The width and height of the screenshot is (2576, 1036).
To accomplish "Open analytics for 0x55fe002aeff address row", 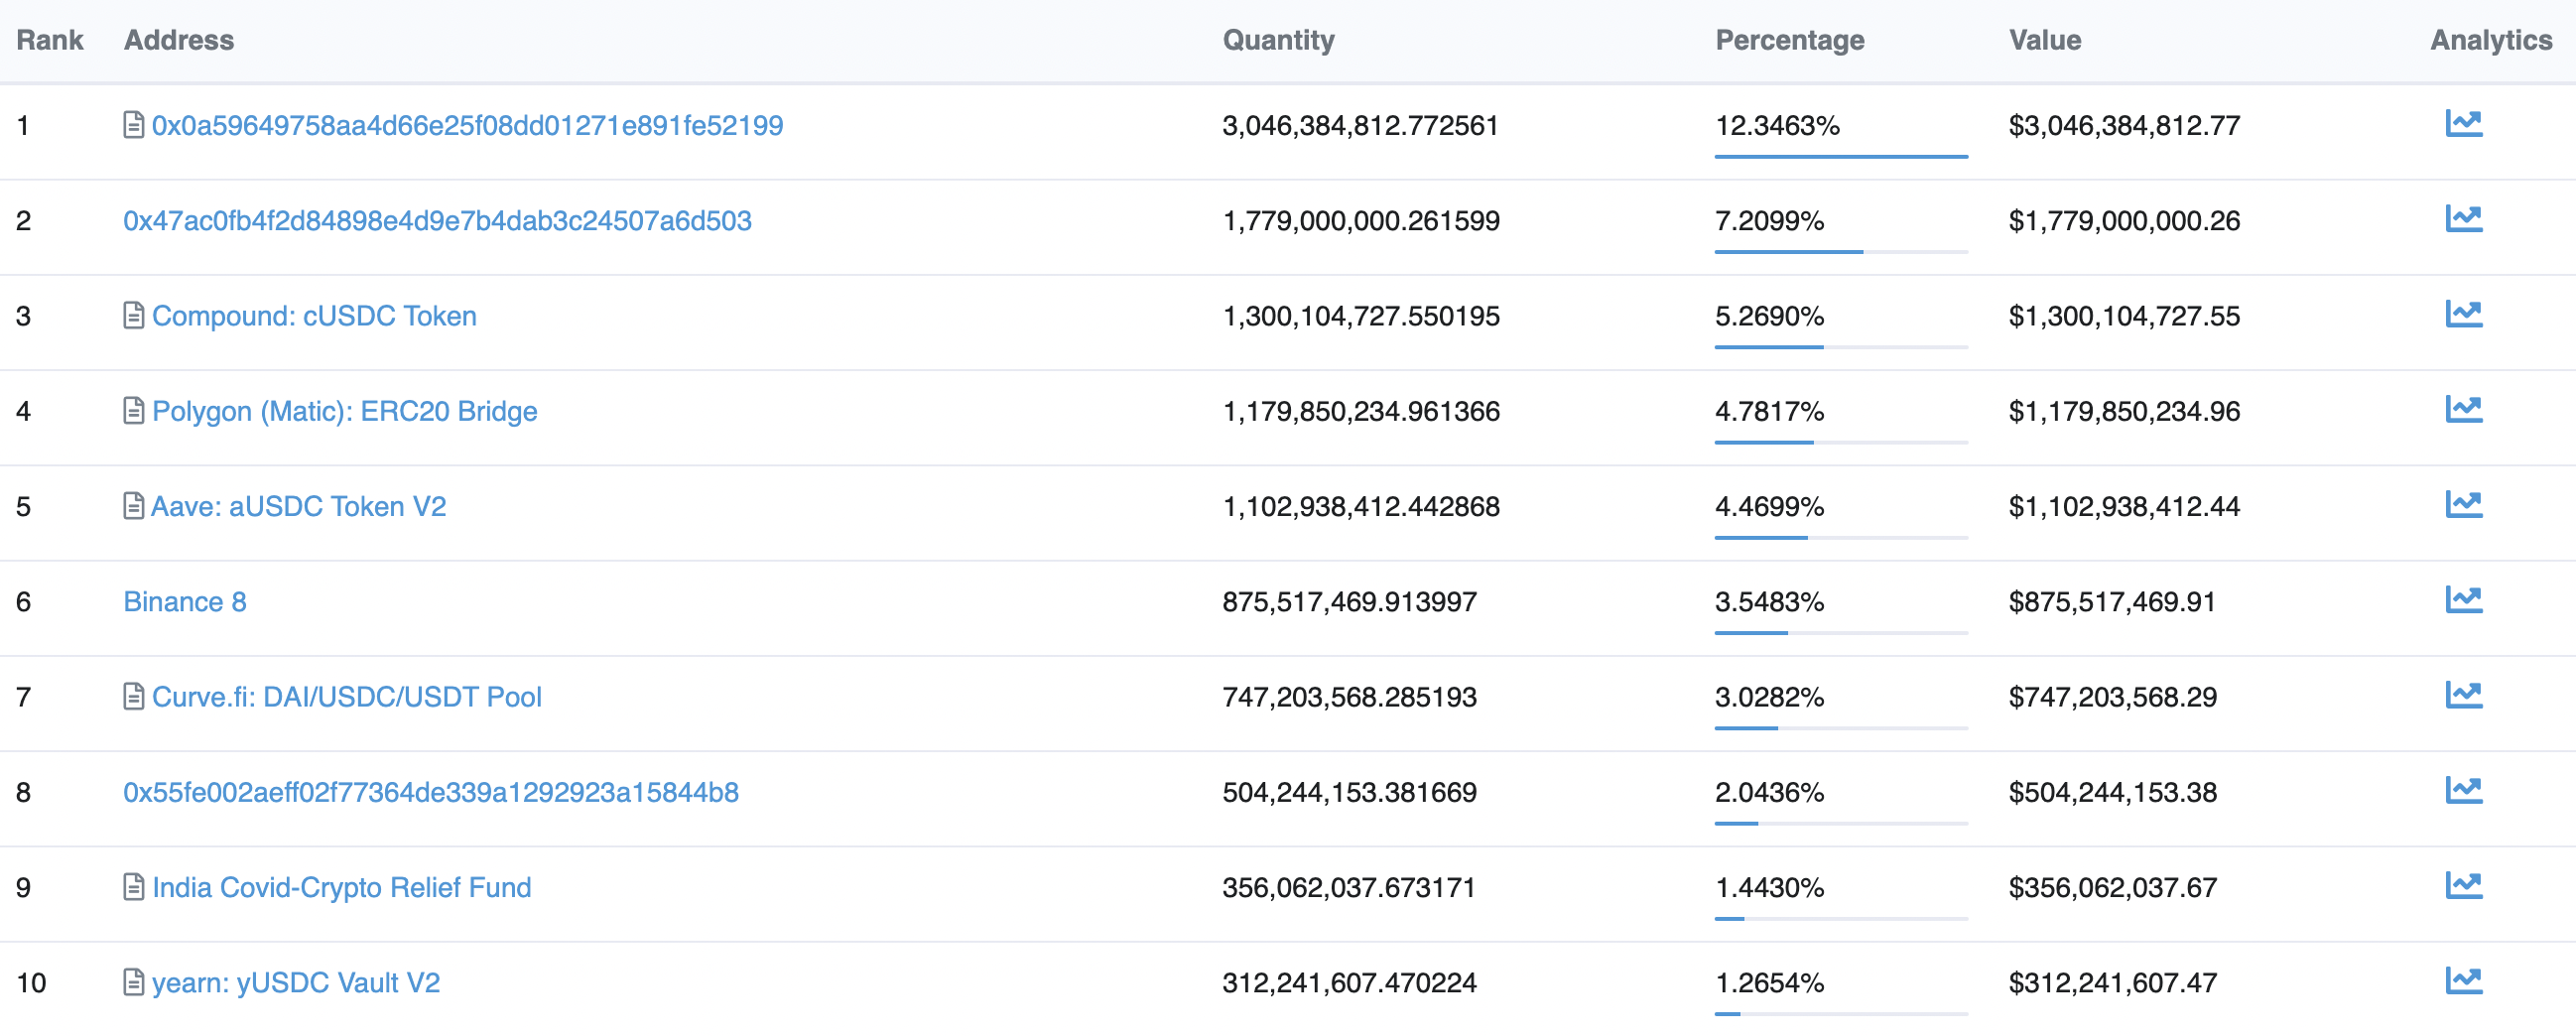I will tap(2464, 790).
